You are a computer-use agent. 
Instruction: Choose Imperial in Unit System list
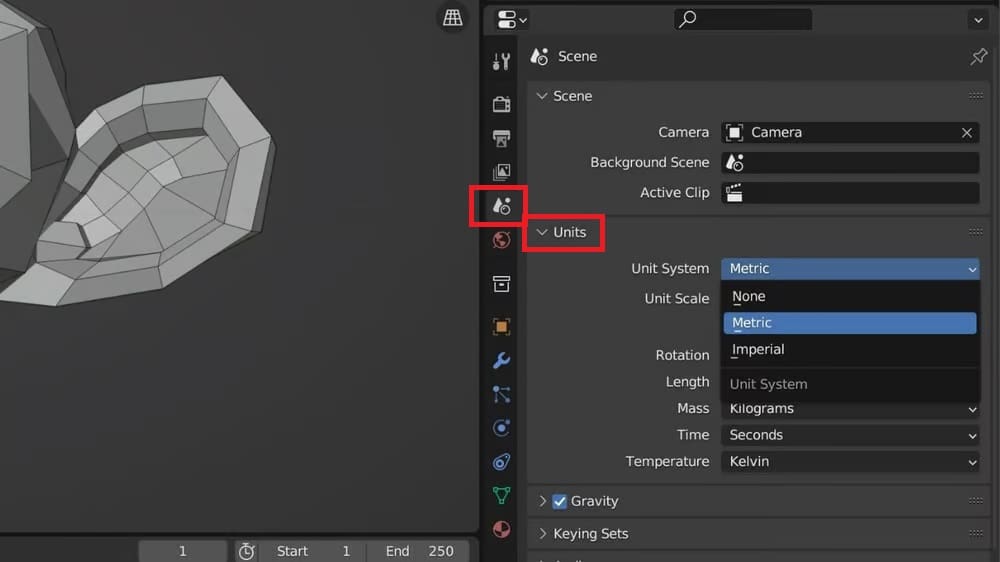[850, 350]
